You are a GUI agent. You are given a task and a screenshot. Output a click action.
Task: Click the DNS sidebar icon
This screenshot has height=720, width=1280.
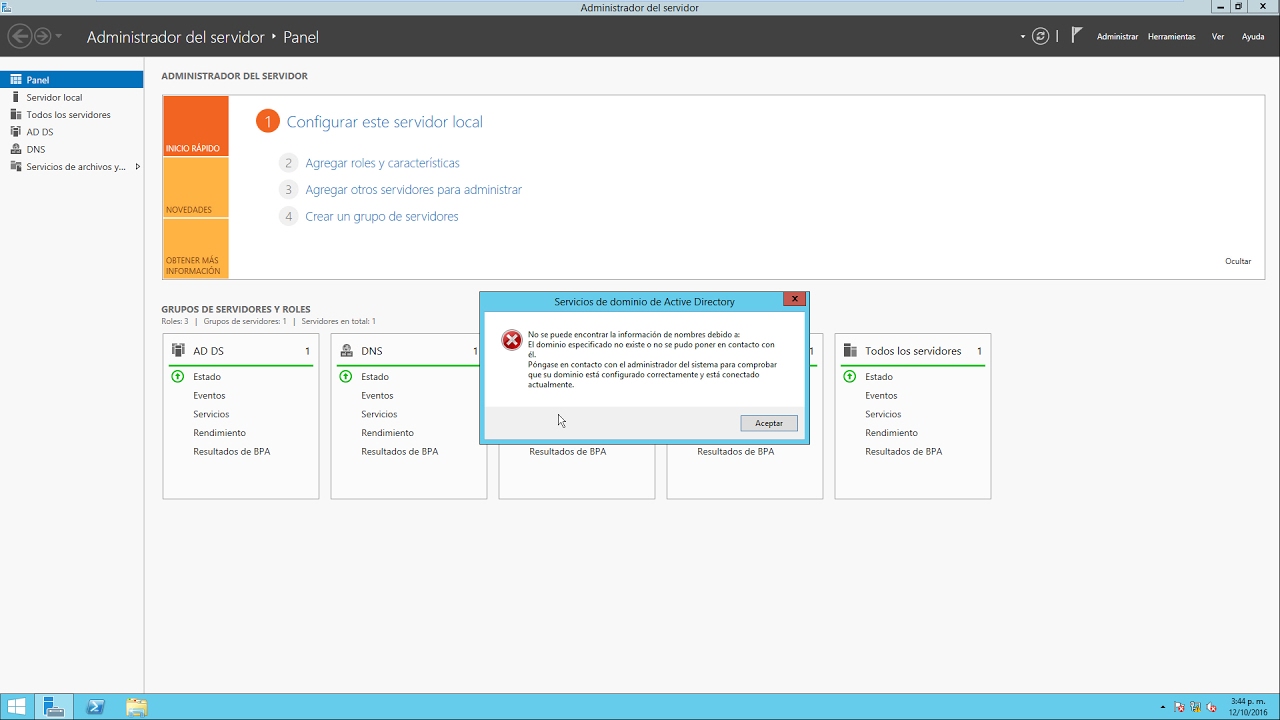[16, 149]
